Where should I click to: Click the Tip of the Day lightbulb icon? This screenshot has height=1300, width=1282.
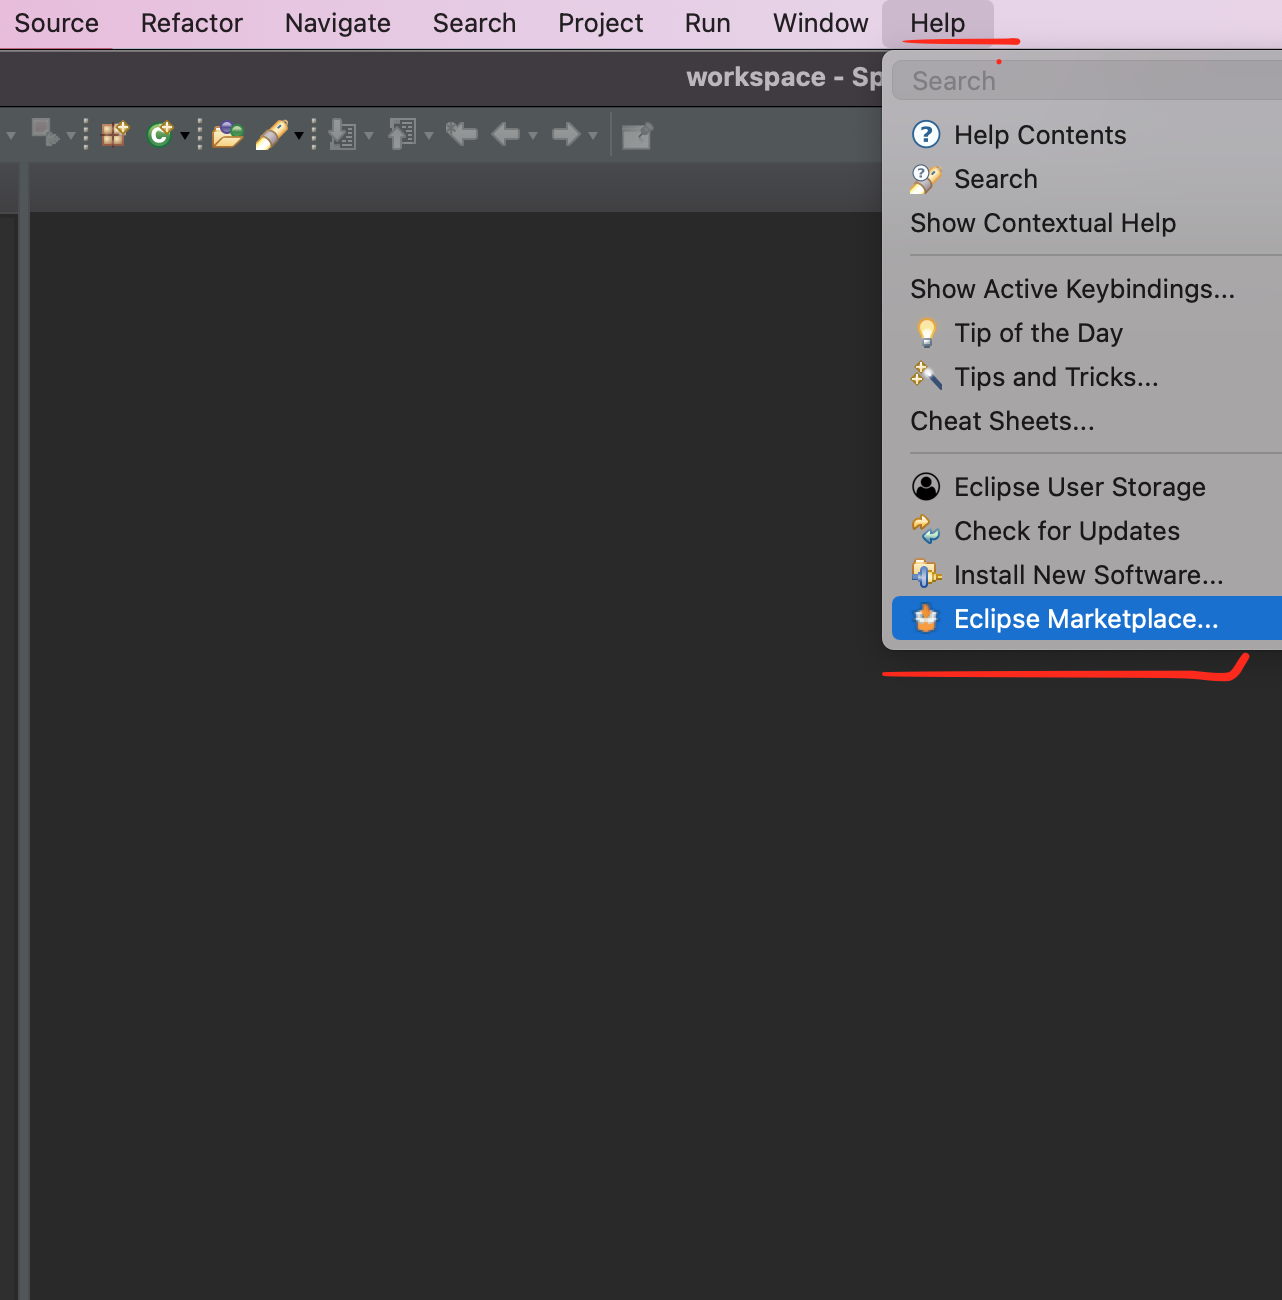click(x=927, y=332)
